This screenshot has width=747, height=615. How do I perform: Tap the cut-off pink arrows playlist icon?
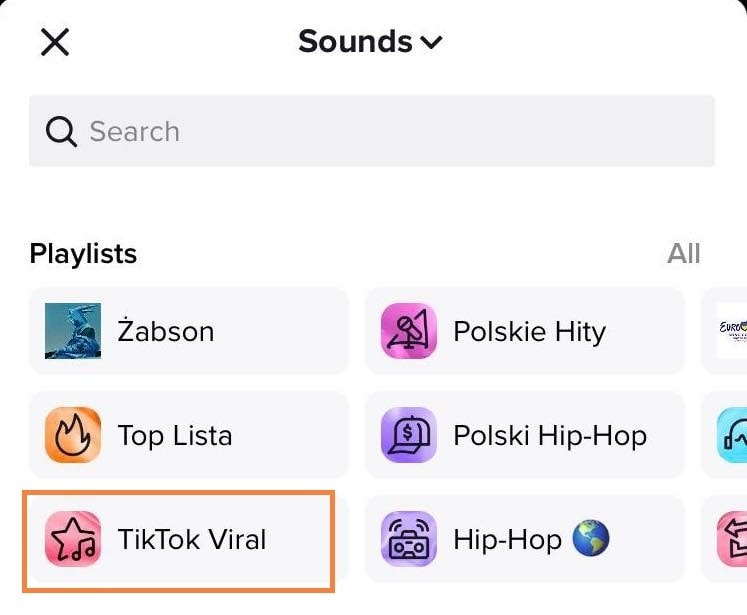point(733,540)
